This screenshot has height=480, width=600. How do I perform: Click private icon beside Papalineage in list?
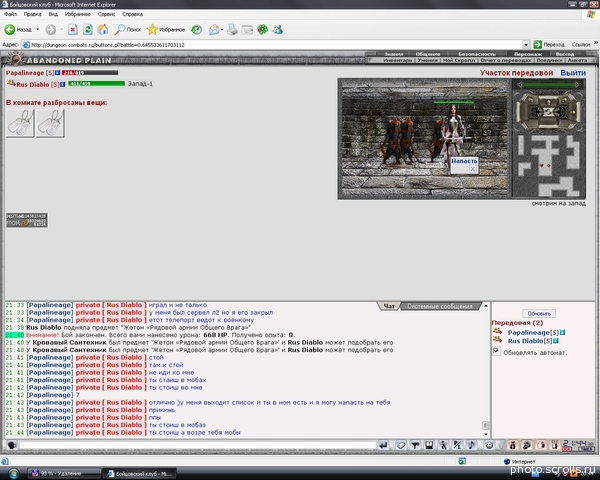pyautogui.click(x=497, y=331)
